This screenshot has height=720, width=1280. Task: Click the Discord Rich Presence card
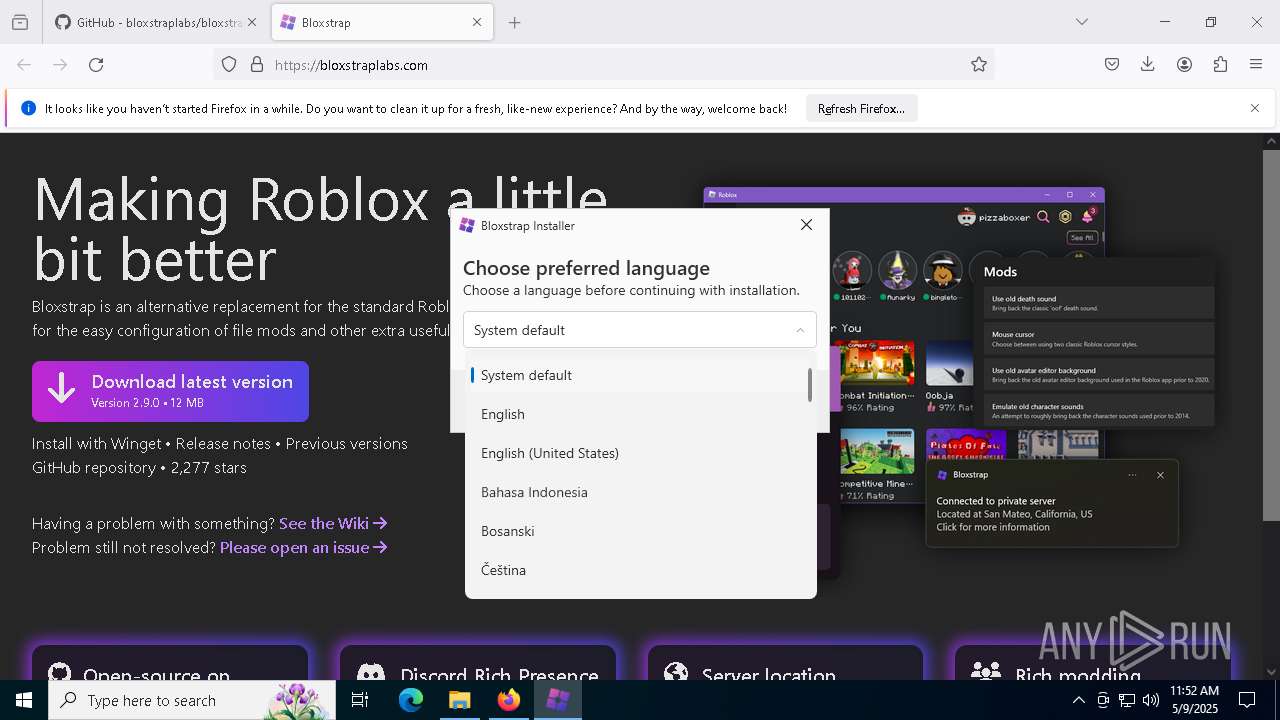click(478, 663)
